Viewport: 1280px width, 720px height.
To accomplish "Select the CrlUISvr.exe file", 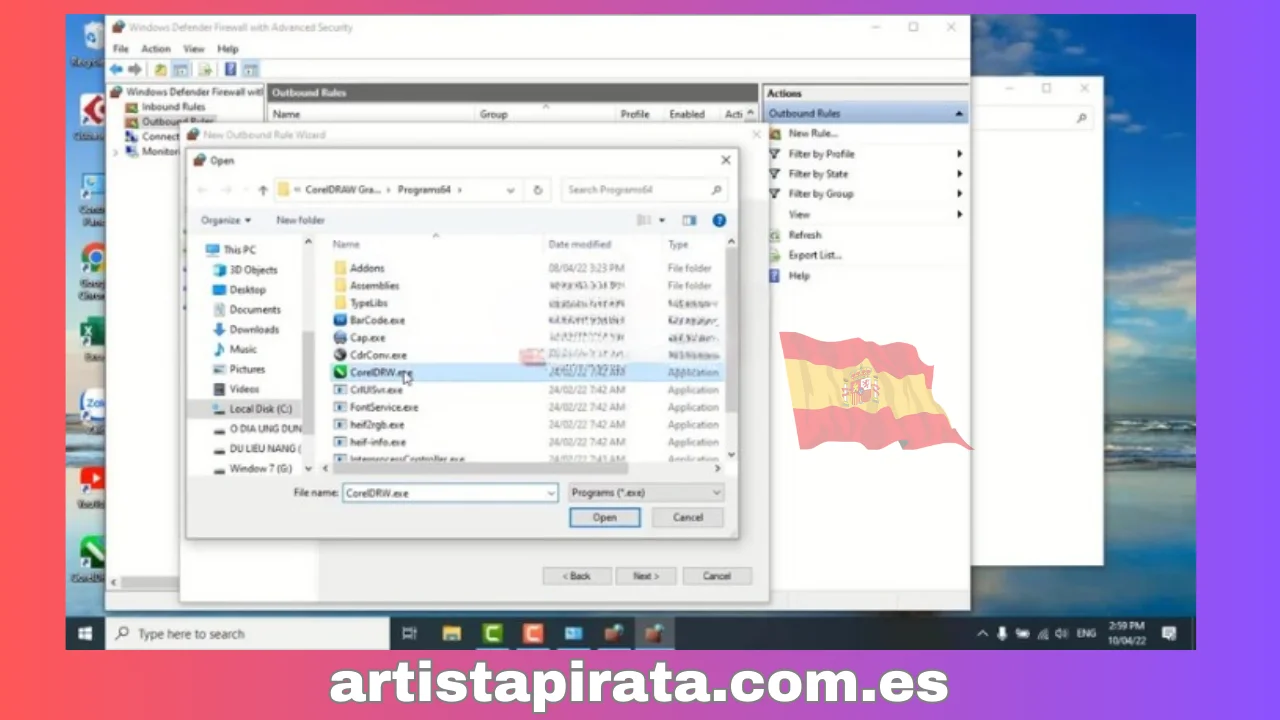I will (x=376, y=390).
